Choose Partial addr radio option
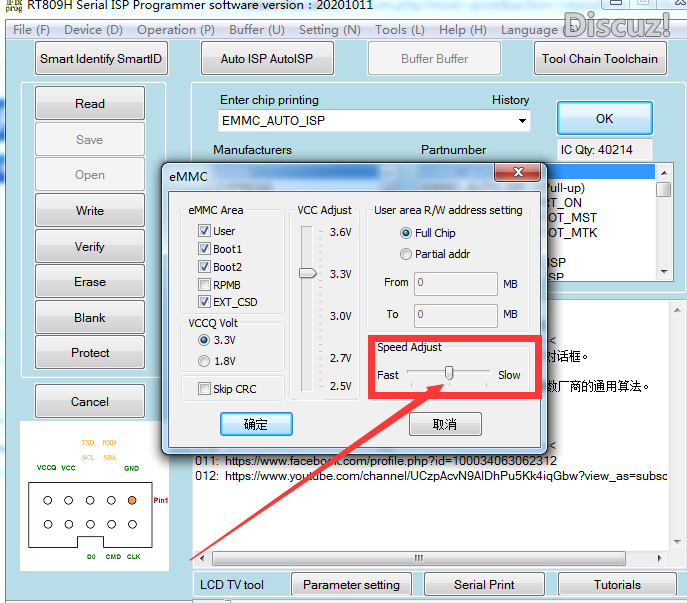Viewport: 687px width, 603px height. 406,254
